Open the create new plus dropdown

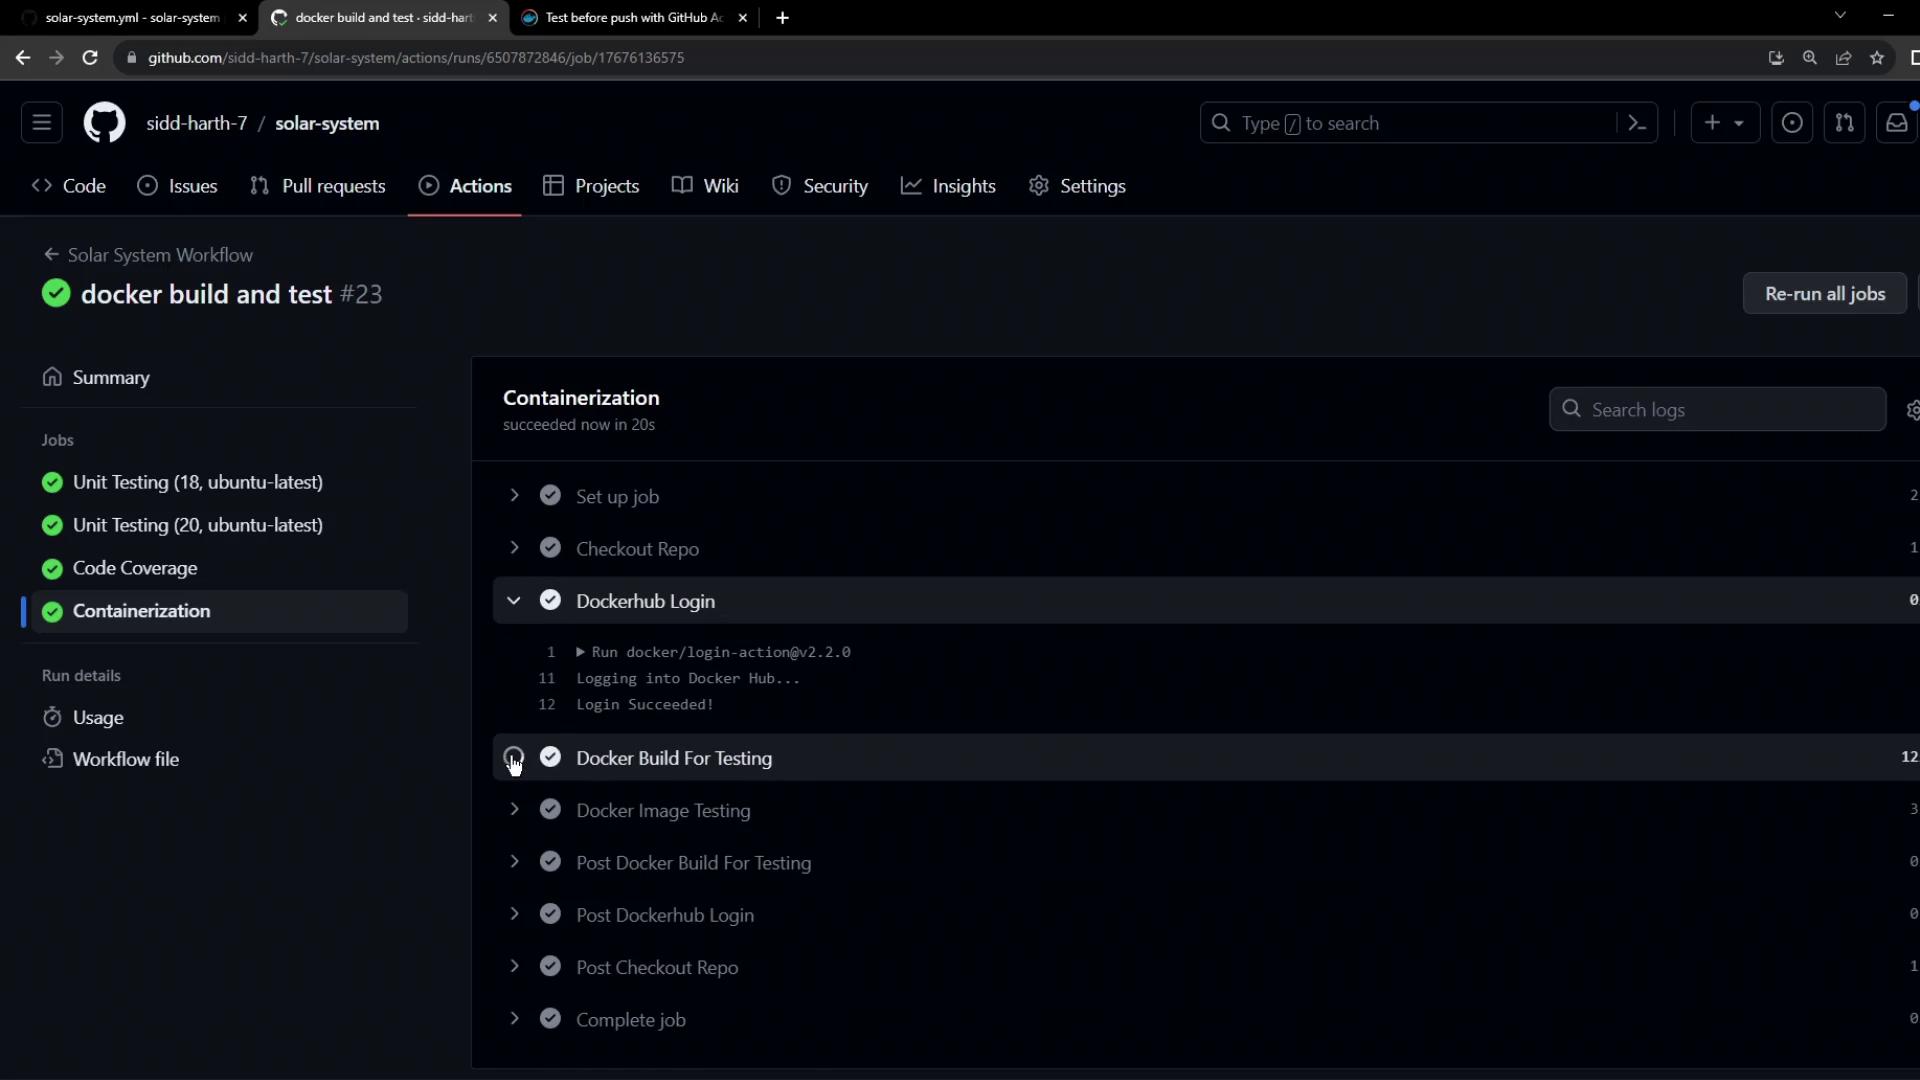point(1724,123)
